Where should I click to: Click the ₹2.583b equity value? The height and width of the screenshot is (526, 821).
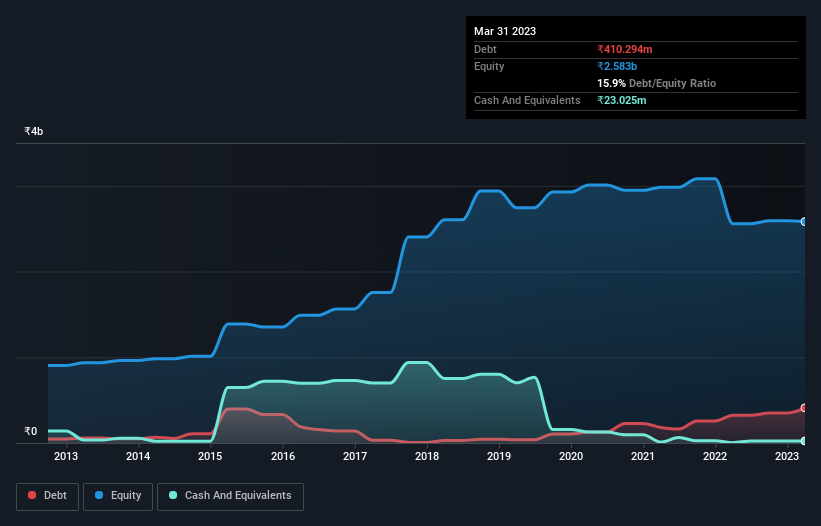click(617, 66)
